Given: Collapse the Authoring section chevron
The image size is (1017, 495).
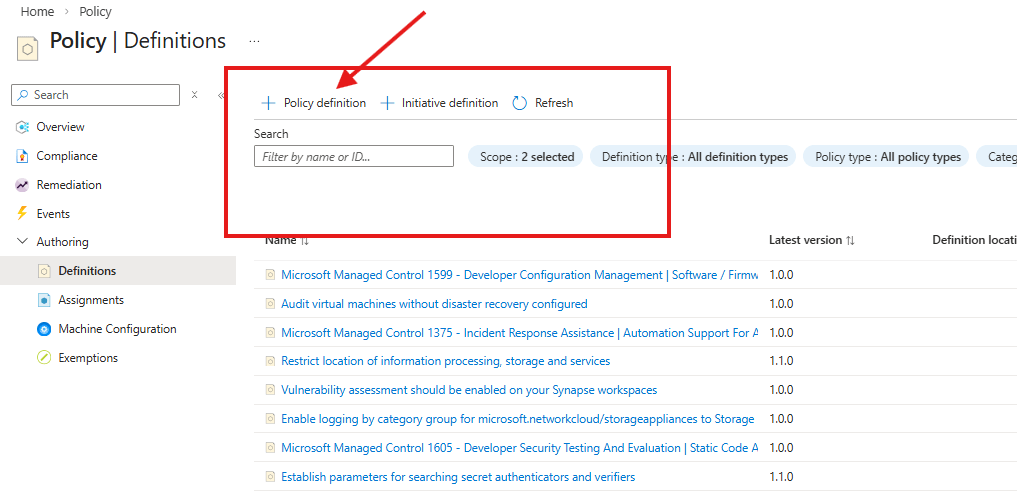Looking at the screenshot, I should (x=22, y=242).
